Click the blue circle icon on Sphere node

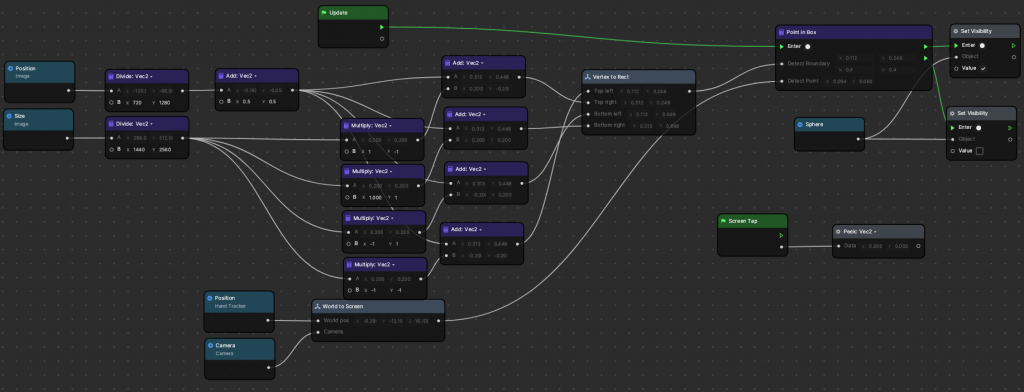click(801, 124)
